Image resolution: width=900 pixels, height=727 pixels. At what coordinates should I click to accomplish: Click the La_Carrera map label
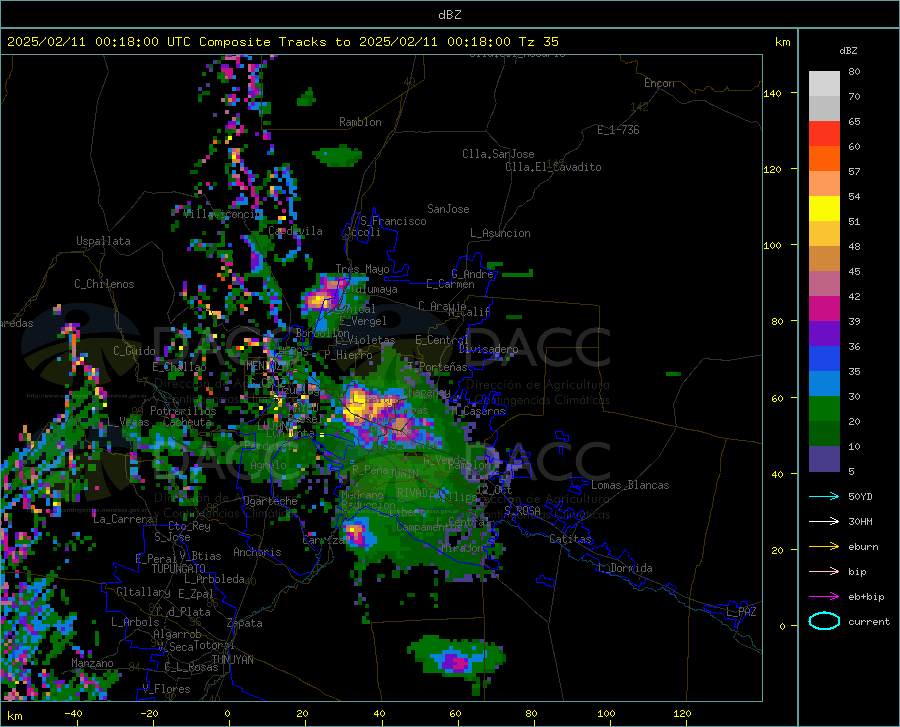(123, 519)
